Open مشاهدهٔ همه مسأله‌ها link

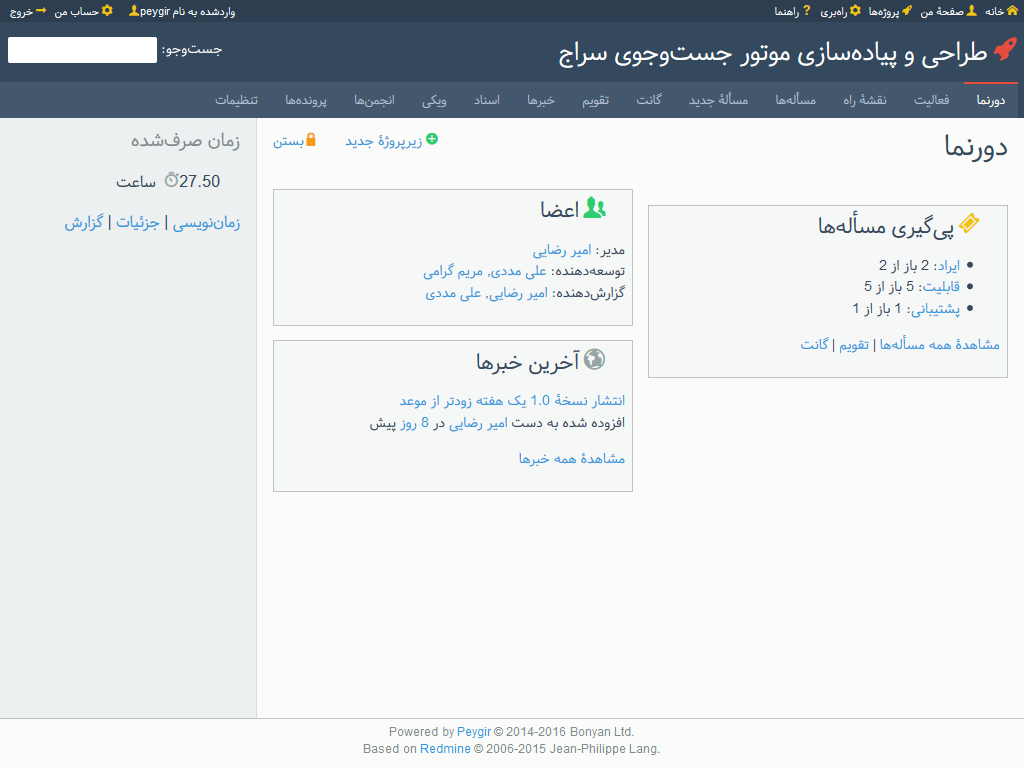click(939, 344)
